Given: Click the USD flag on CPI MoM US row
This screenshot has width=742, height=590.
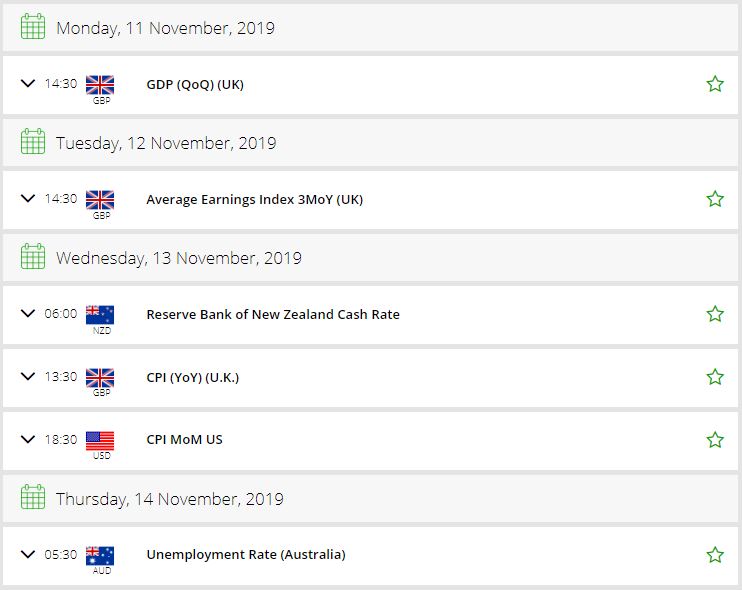Looking at the screenshot, I should (100, 441).
